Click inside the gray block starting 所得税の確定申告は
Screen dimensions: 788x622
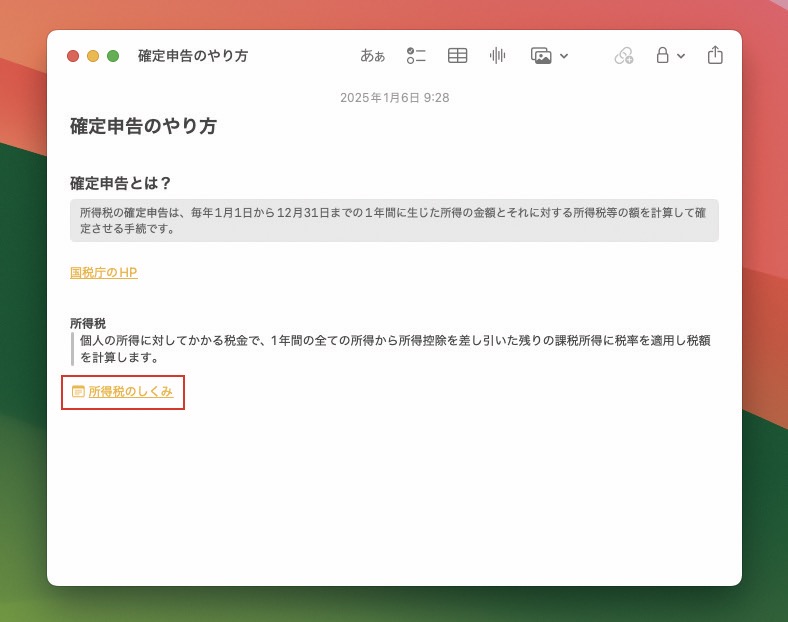[x=394, y=221]
